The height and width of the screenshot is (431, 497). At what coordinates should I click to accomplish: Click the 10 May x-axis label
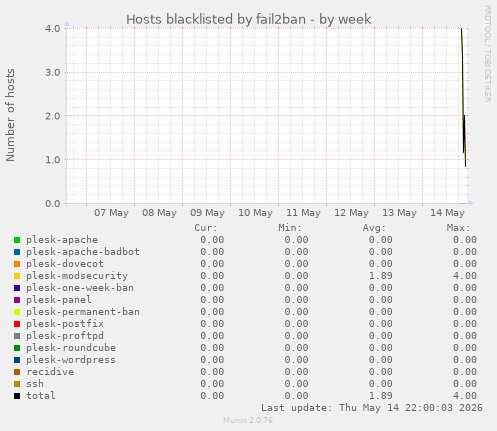[255, 213]
